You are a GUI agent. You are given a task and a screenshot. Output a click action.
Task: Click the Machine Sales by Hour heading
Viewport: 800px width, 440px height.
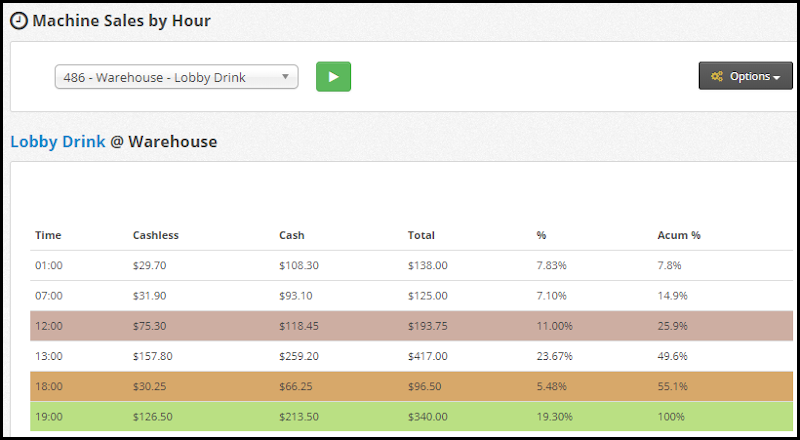[x=121, y=21]
